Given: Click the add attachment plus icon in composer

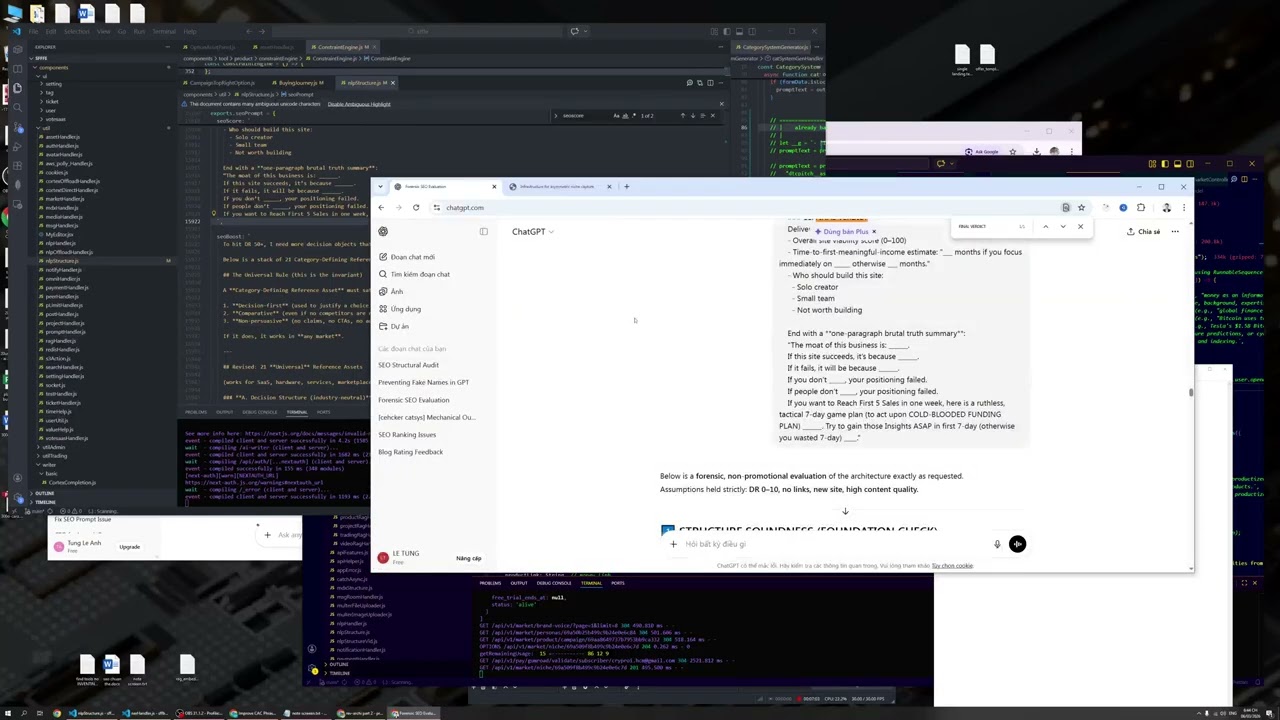Looking at the screenshot, I should pos(673,544).
